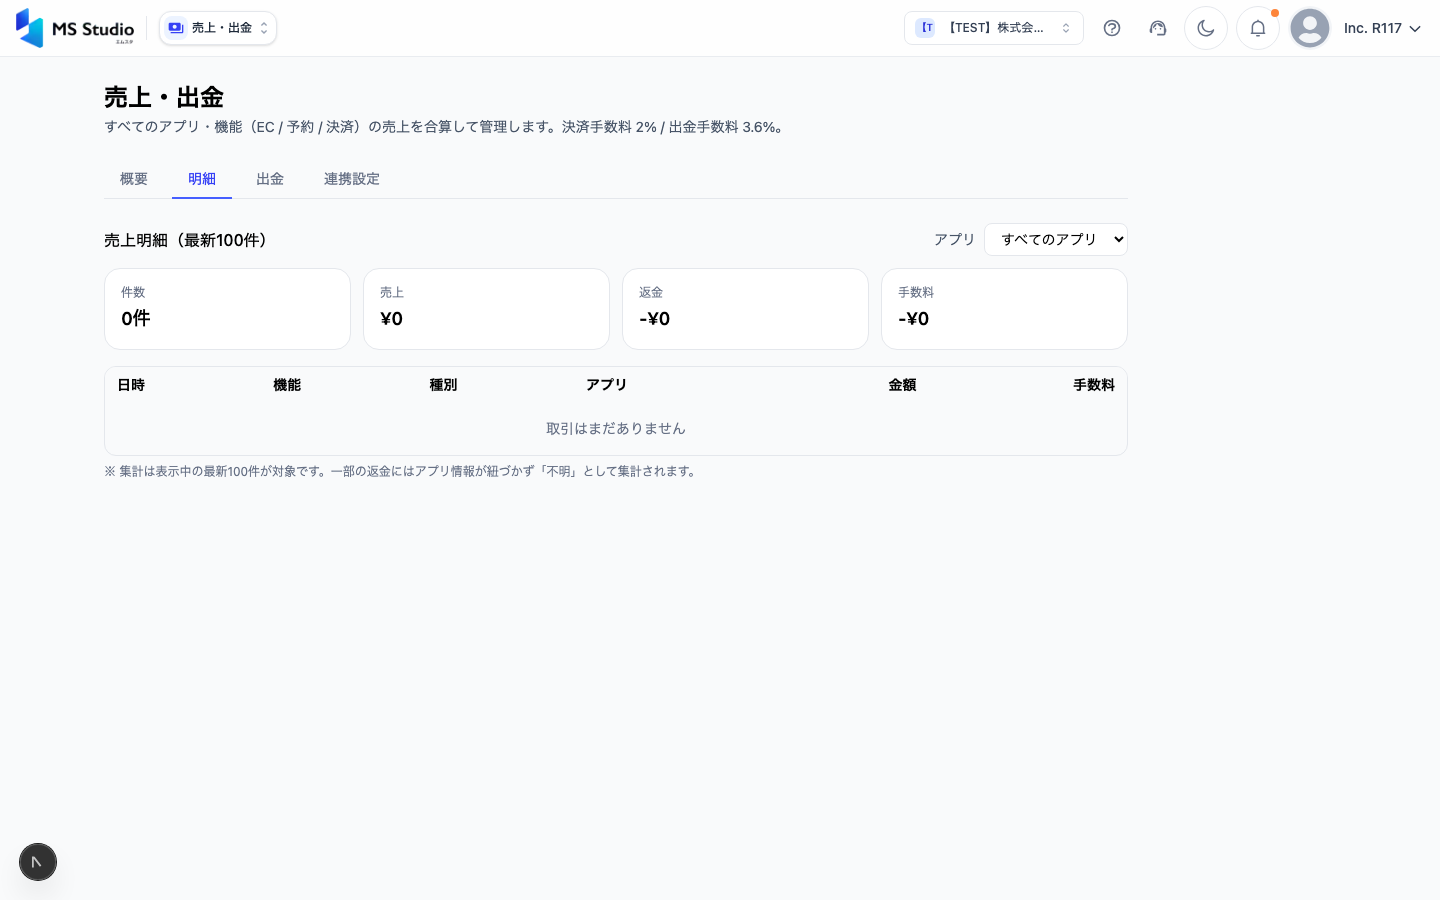Open the 売上・出金 app switcher dropdown
The width and height of the screenshot is (1440, 900).
[218, 28]
